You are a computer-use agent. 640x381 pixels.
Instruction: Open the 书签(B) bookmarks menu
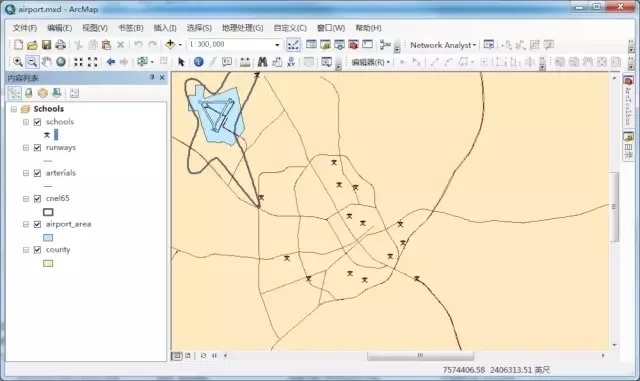(x=131, y=28)
